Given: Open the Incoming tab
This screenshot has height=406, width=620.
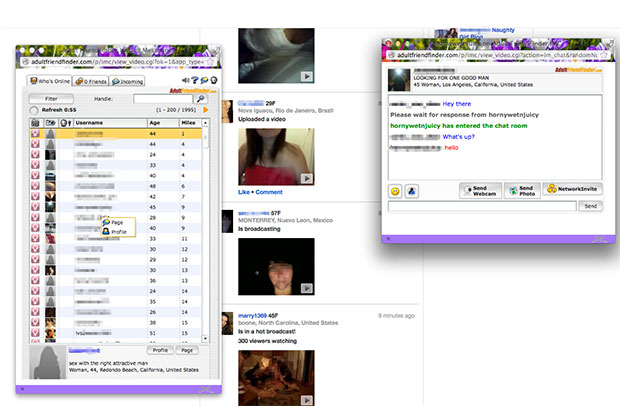Looking at the screenshot, I should pos(127,81).
